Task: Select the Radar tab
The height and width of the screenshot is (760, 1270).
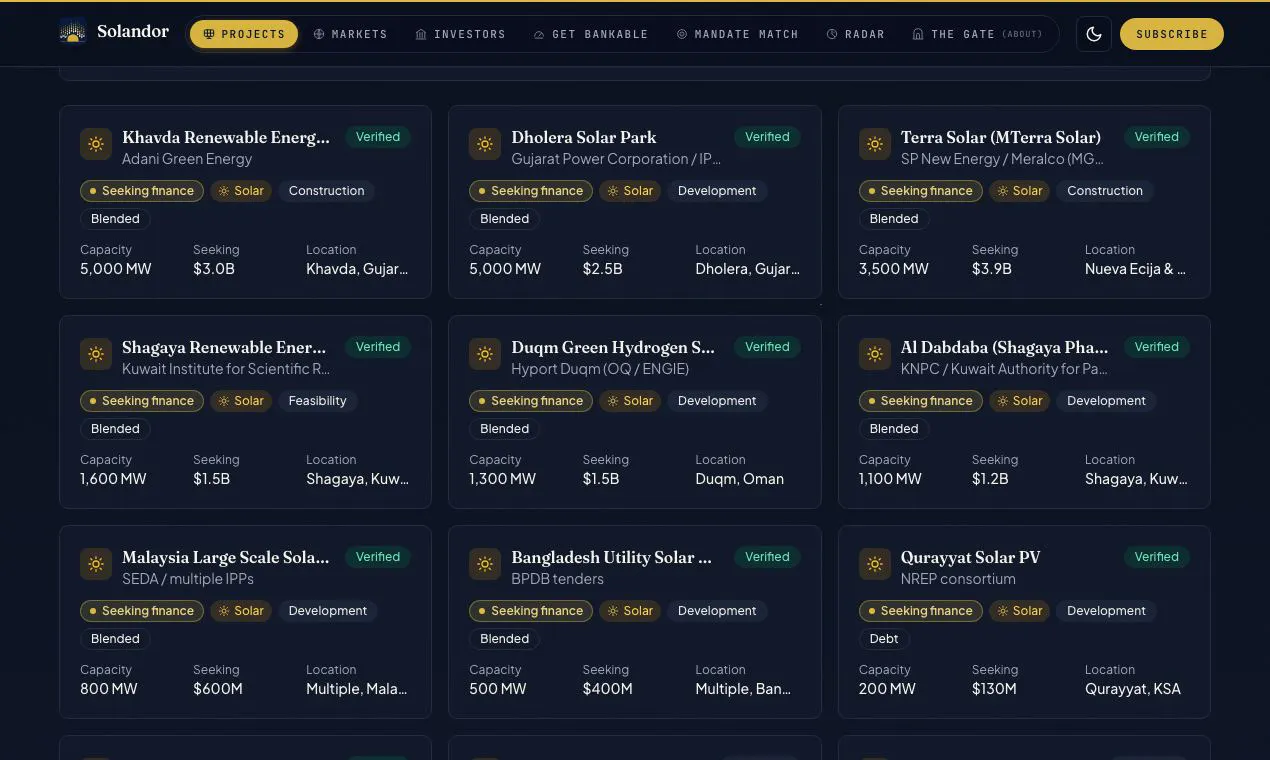Action: click(x=856, y=34)
